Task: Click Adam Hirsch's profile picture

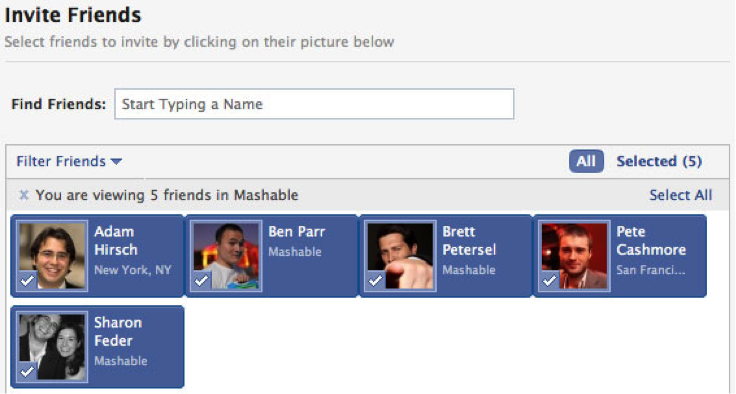Action: tap(53, 255)
